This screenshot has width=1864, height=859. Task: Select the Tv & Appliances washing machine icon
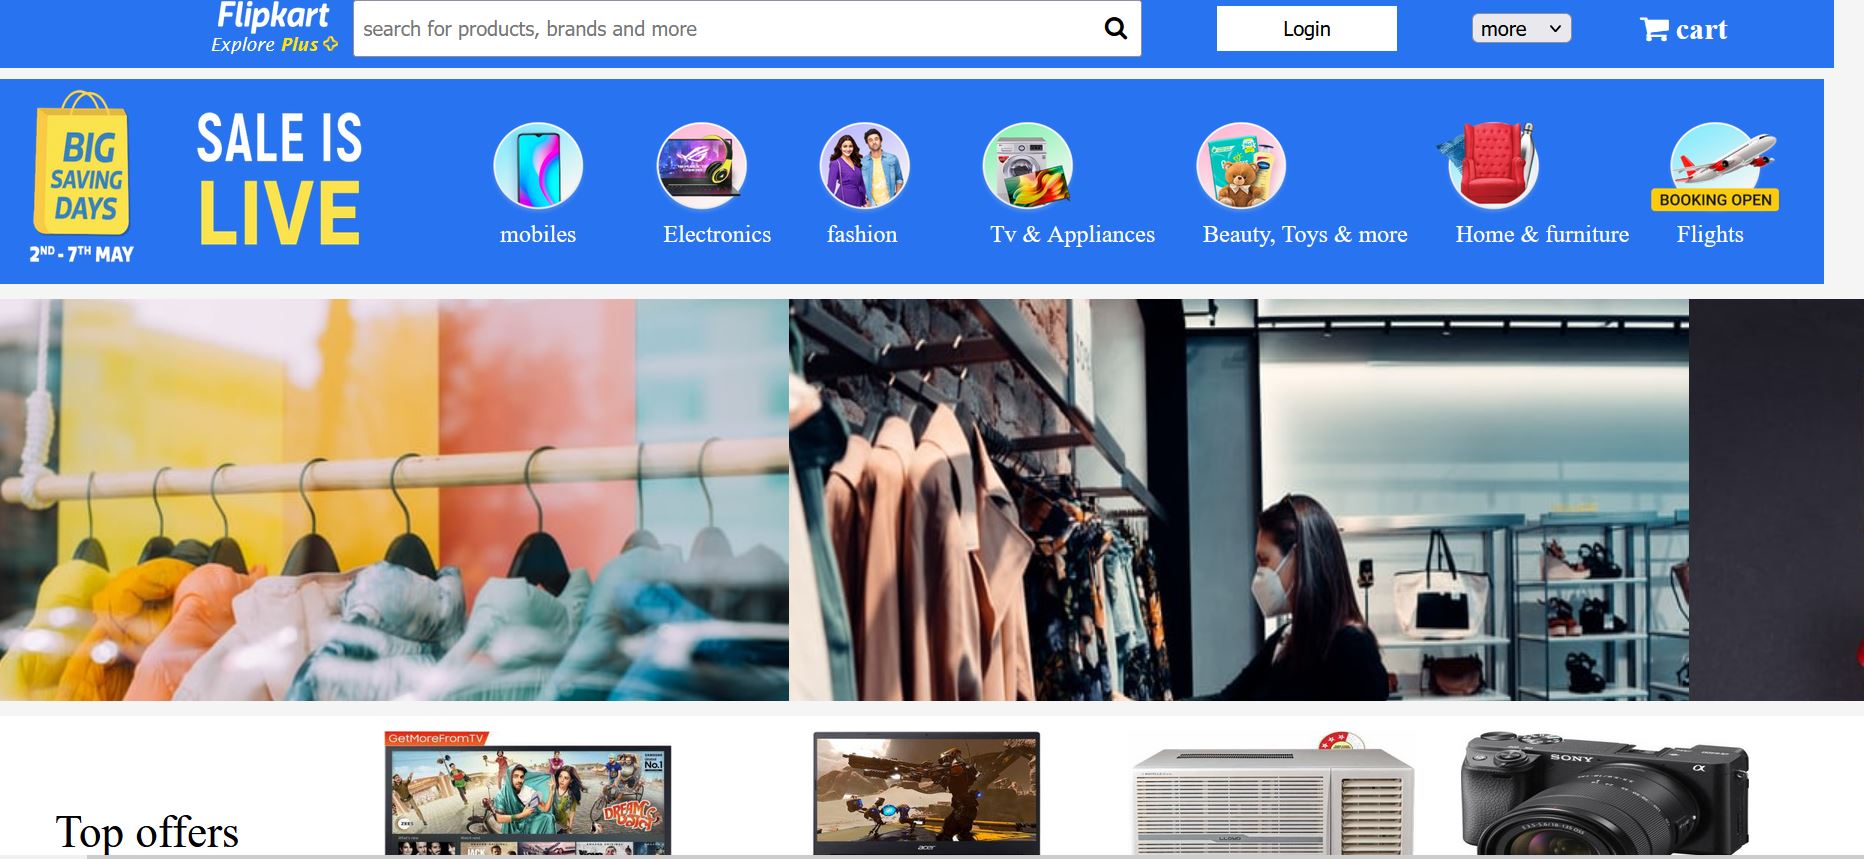tap(1028, 166)
